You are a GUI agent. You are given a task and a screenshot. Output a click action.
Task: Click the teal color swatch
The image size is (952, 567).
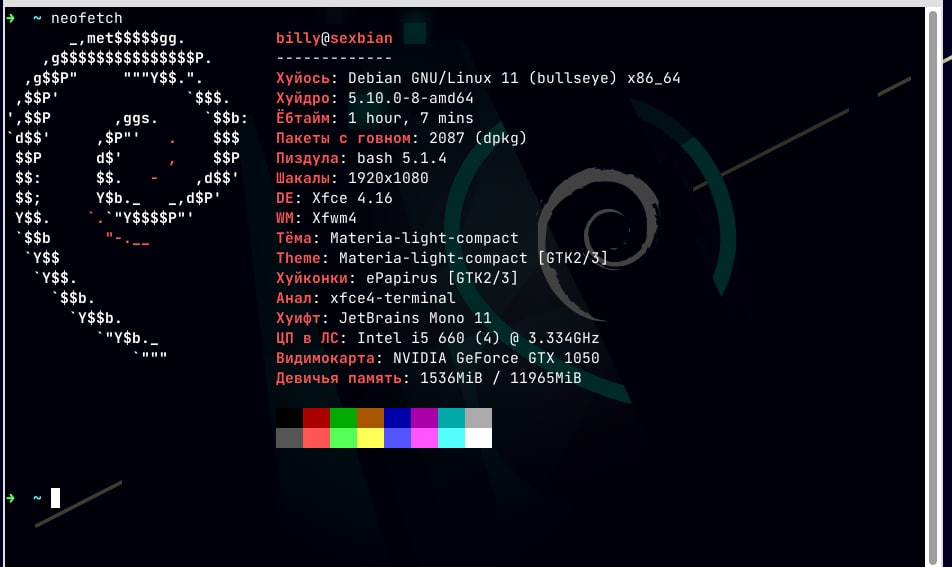coord(451,418)
